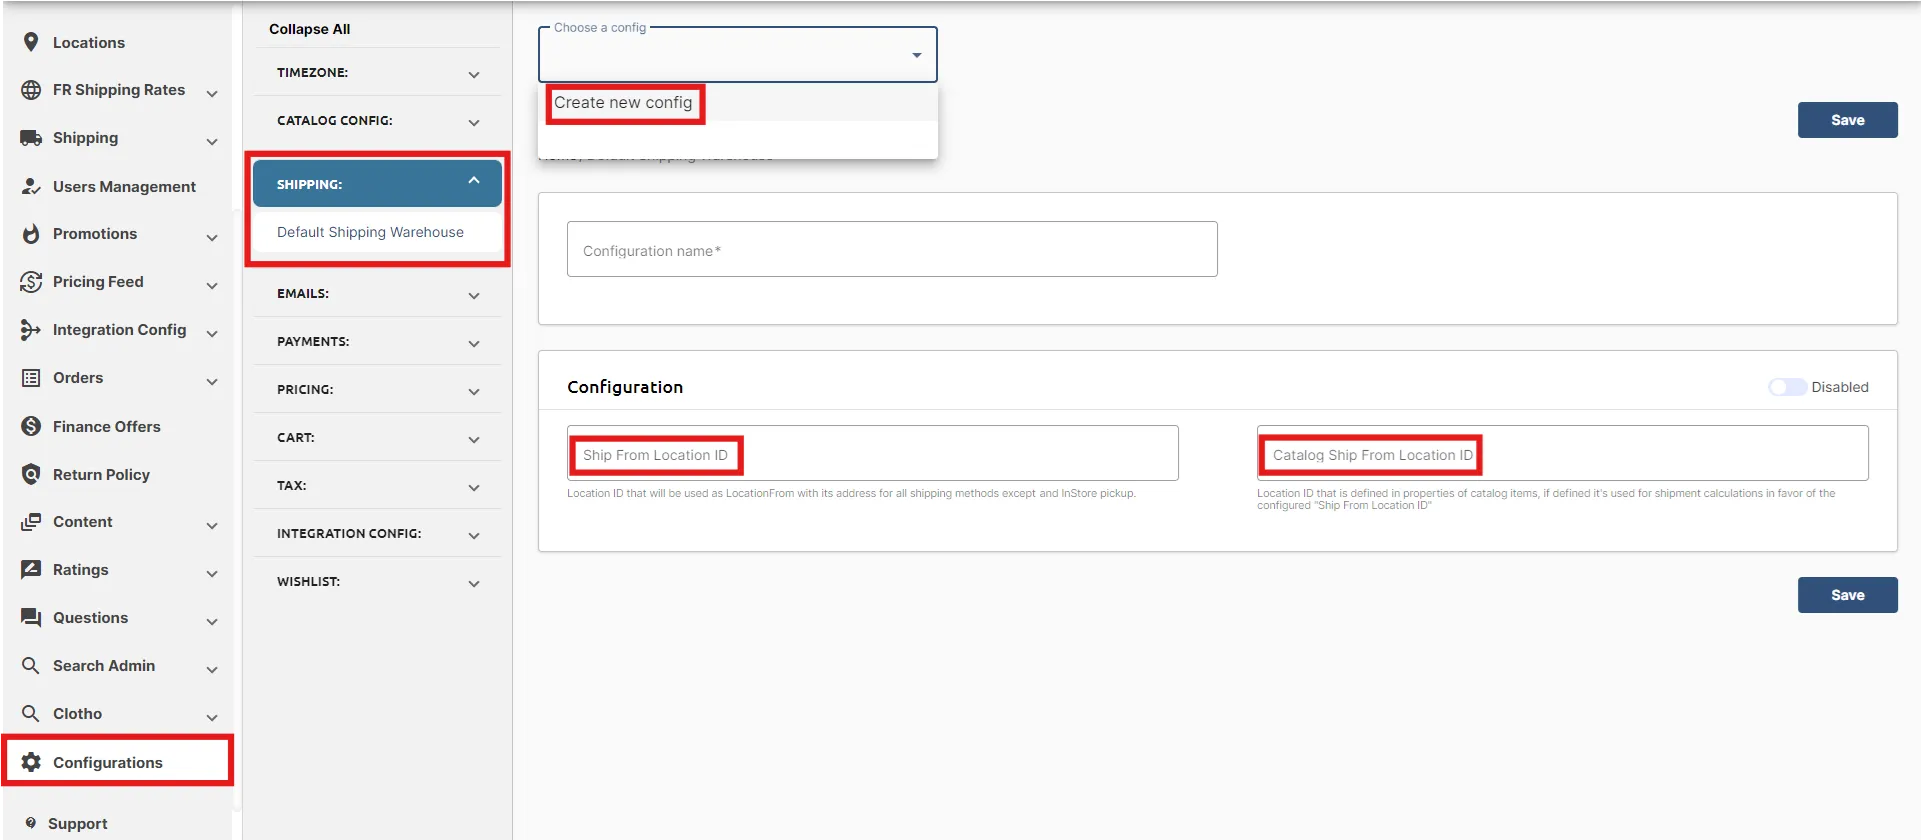The image size is (1921, 840).
Task: Expand the EMAILS section chevron
Action: [x=474, y=296]
